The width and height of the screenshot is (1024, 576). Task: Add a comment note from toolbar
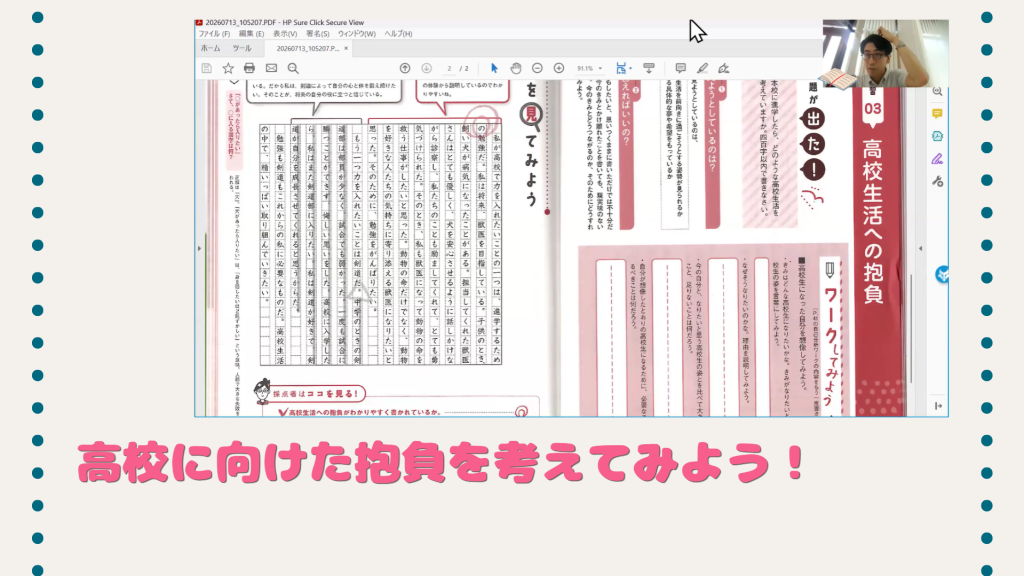click(x=680, y=68)
